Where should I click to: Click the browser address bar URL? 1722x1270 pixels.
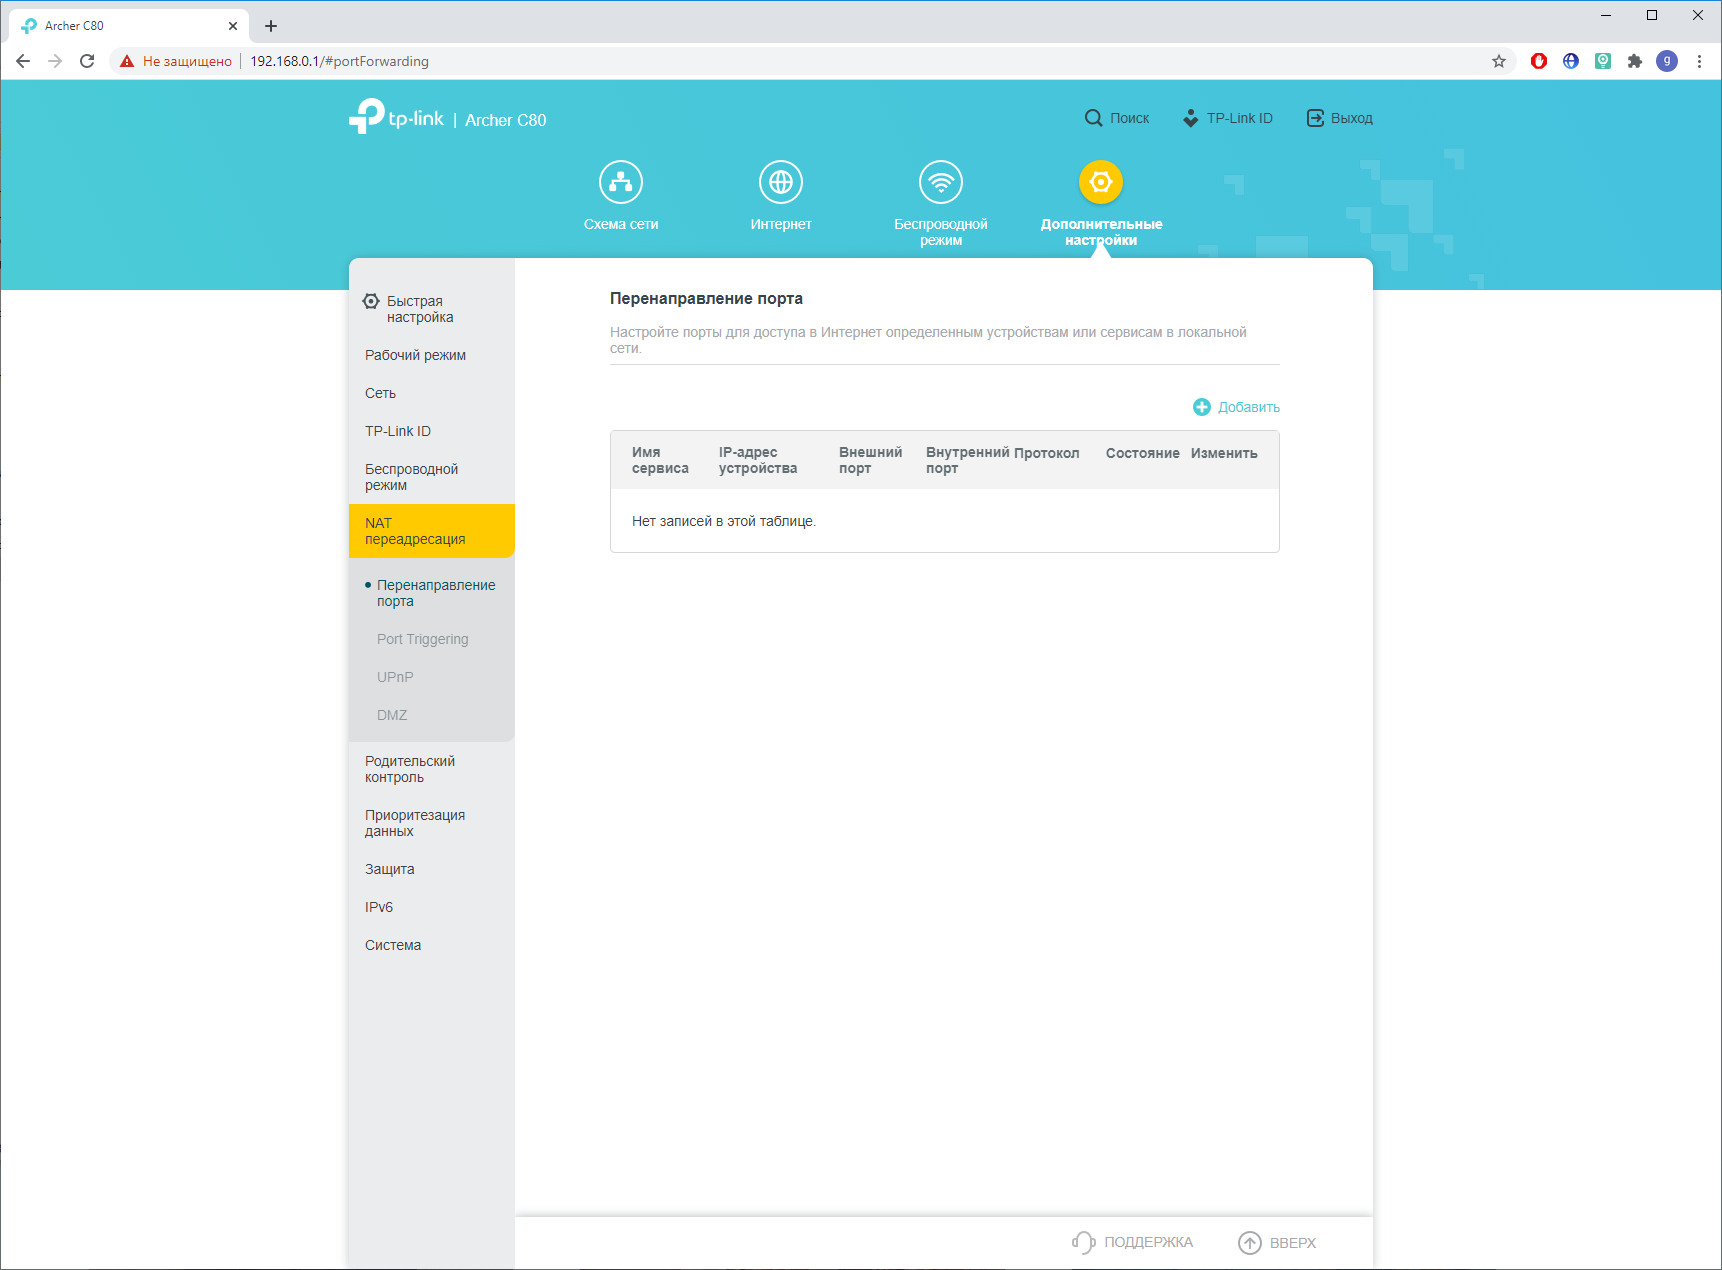[x=339, y=61]
